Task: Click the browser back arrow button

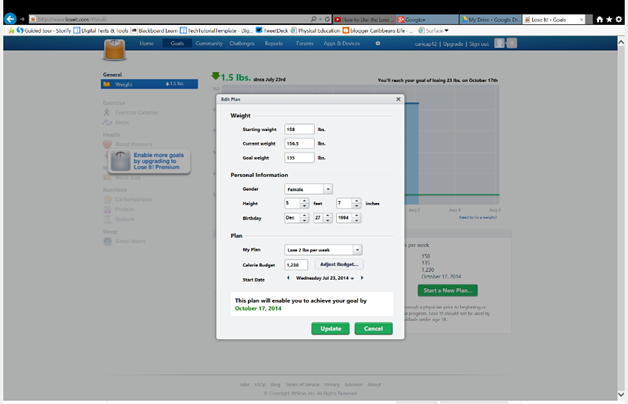Action: [x=10, y=19]
